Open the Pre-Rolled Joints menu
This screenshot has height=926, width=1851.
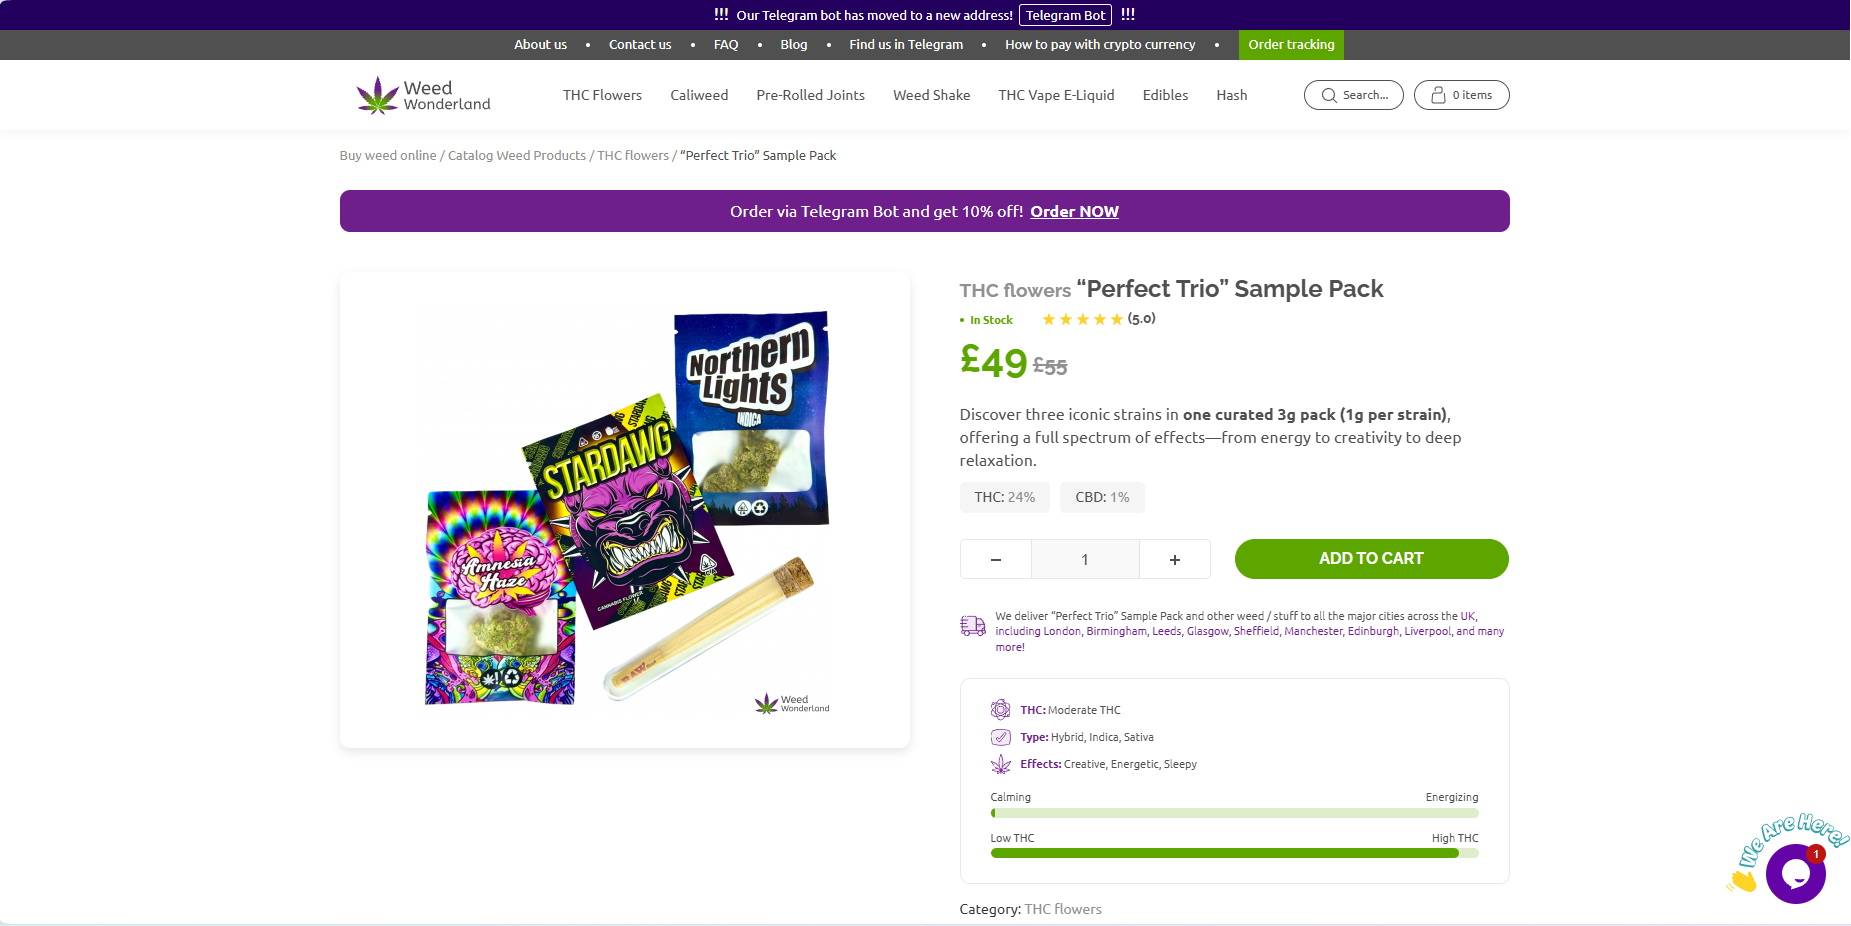810,95
